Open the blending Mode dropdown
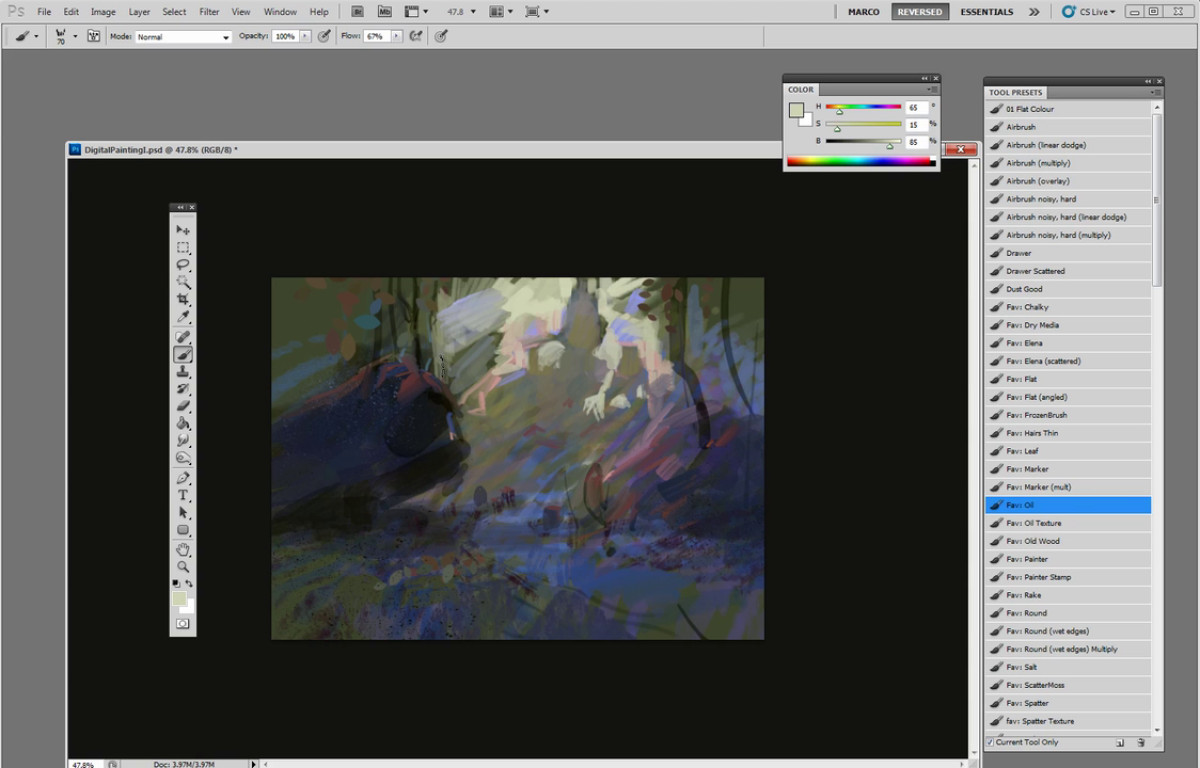The image size is (1200, 768). coord(183,36)
